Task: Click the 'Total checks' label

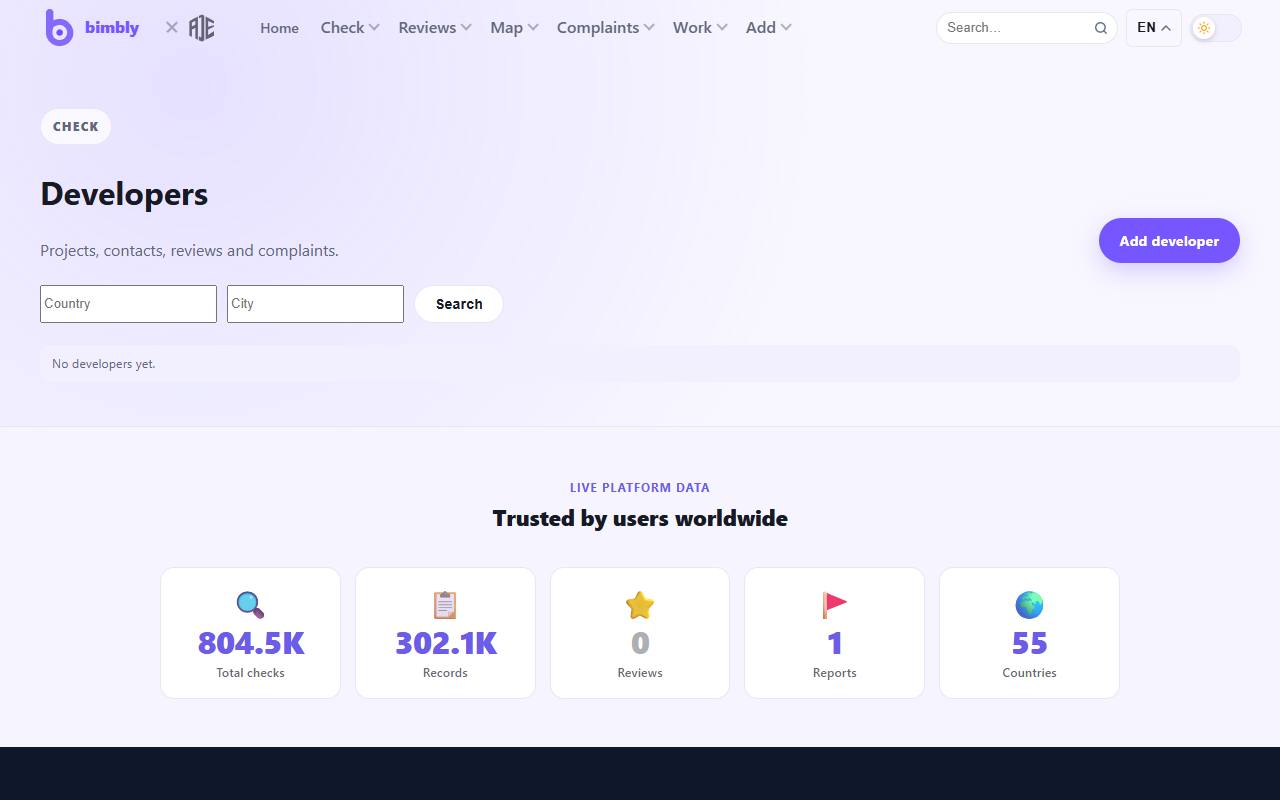Action: pos(250,673)
